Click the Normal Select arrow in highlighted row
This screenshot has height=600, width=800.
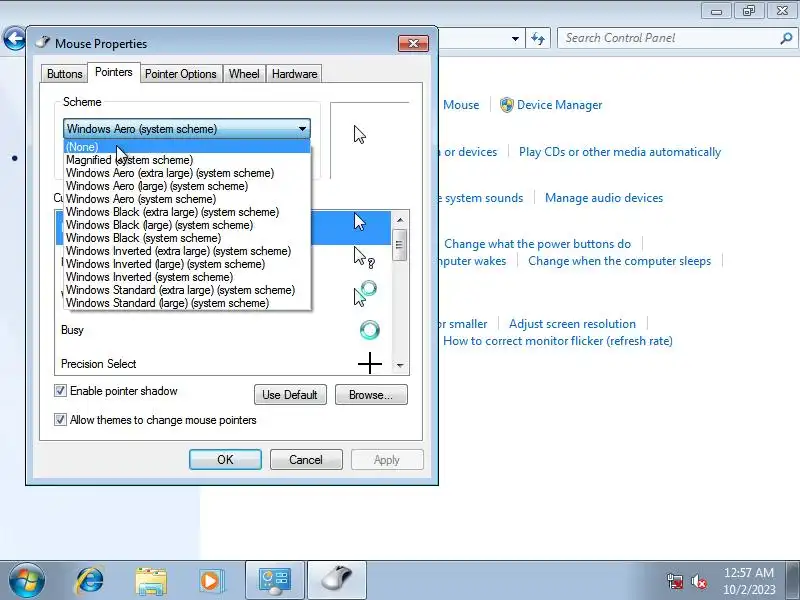point(360,222)
